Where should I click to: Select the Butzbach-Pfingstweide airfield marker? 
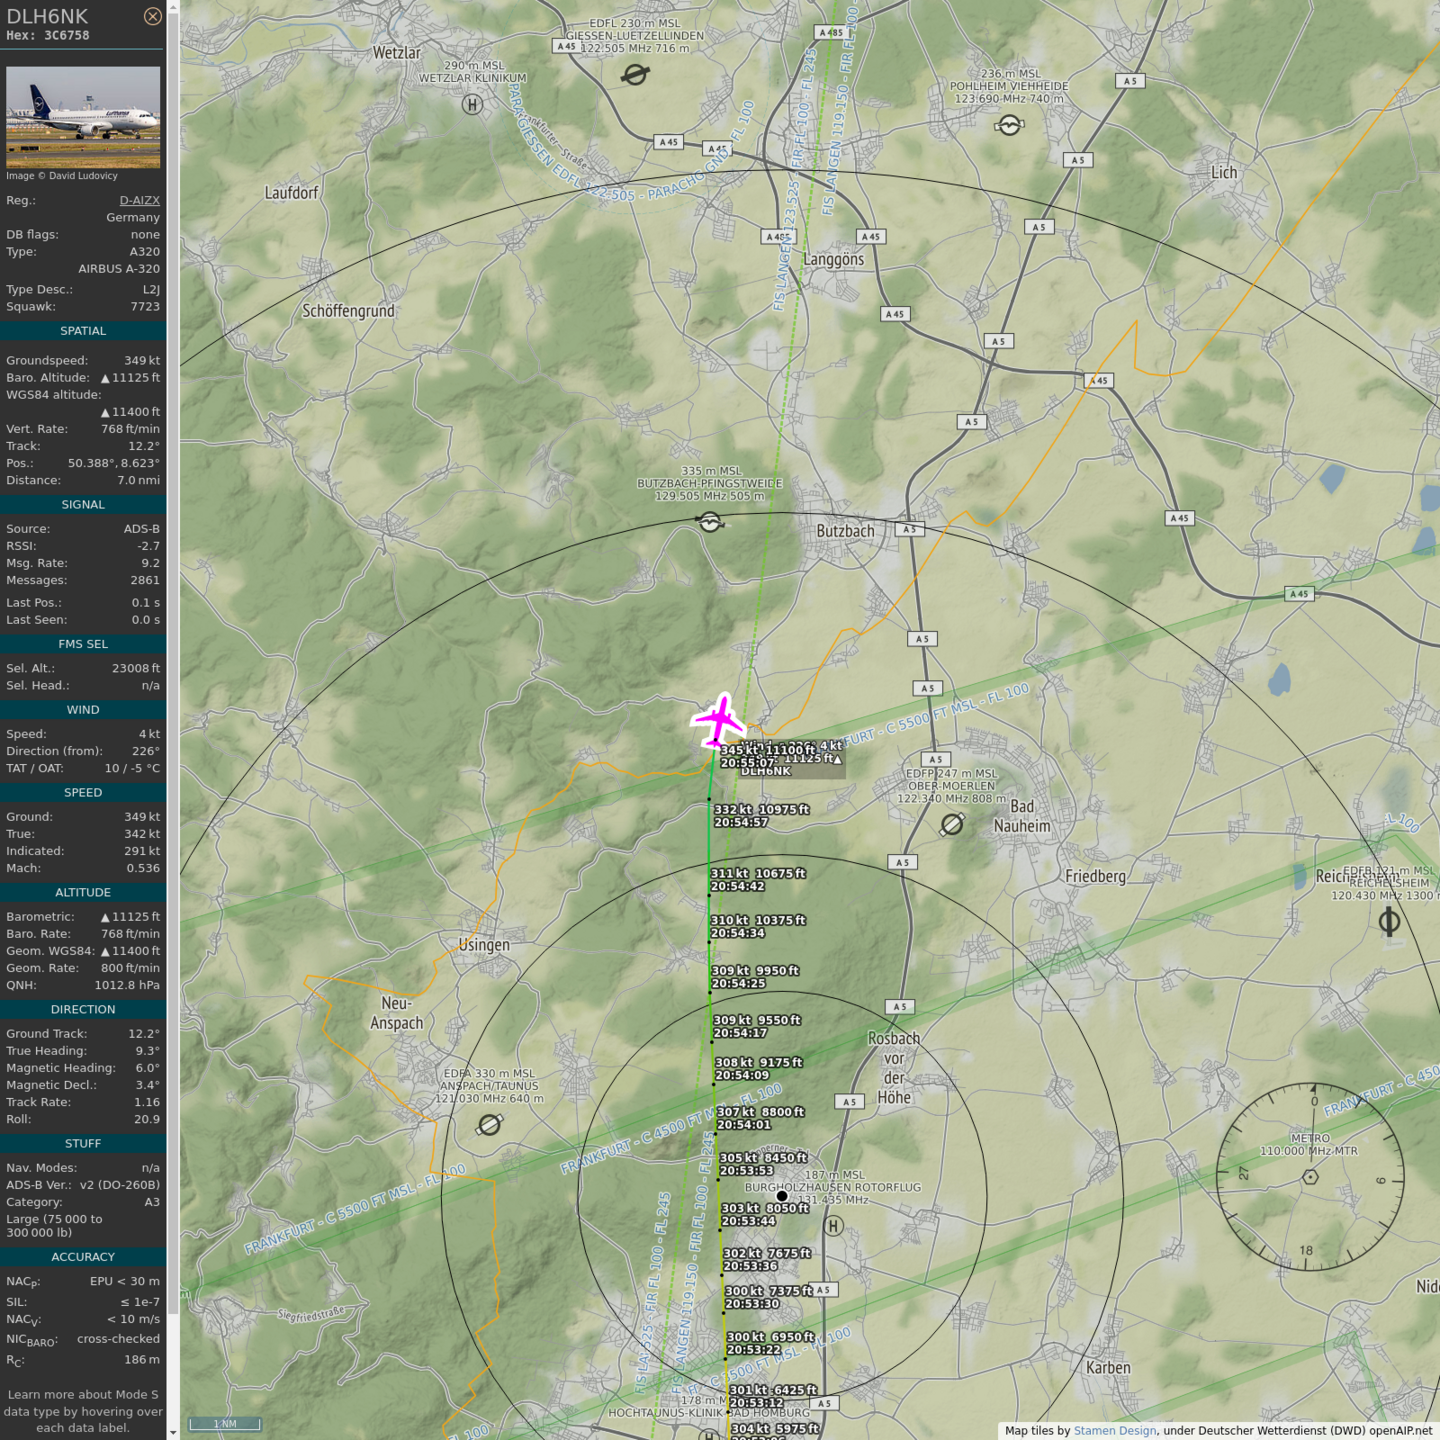pos(710,522)
